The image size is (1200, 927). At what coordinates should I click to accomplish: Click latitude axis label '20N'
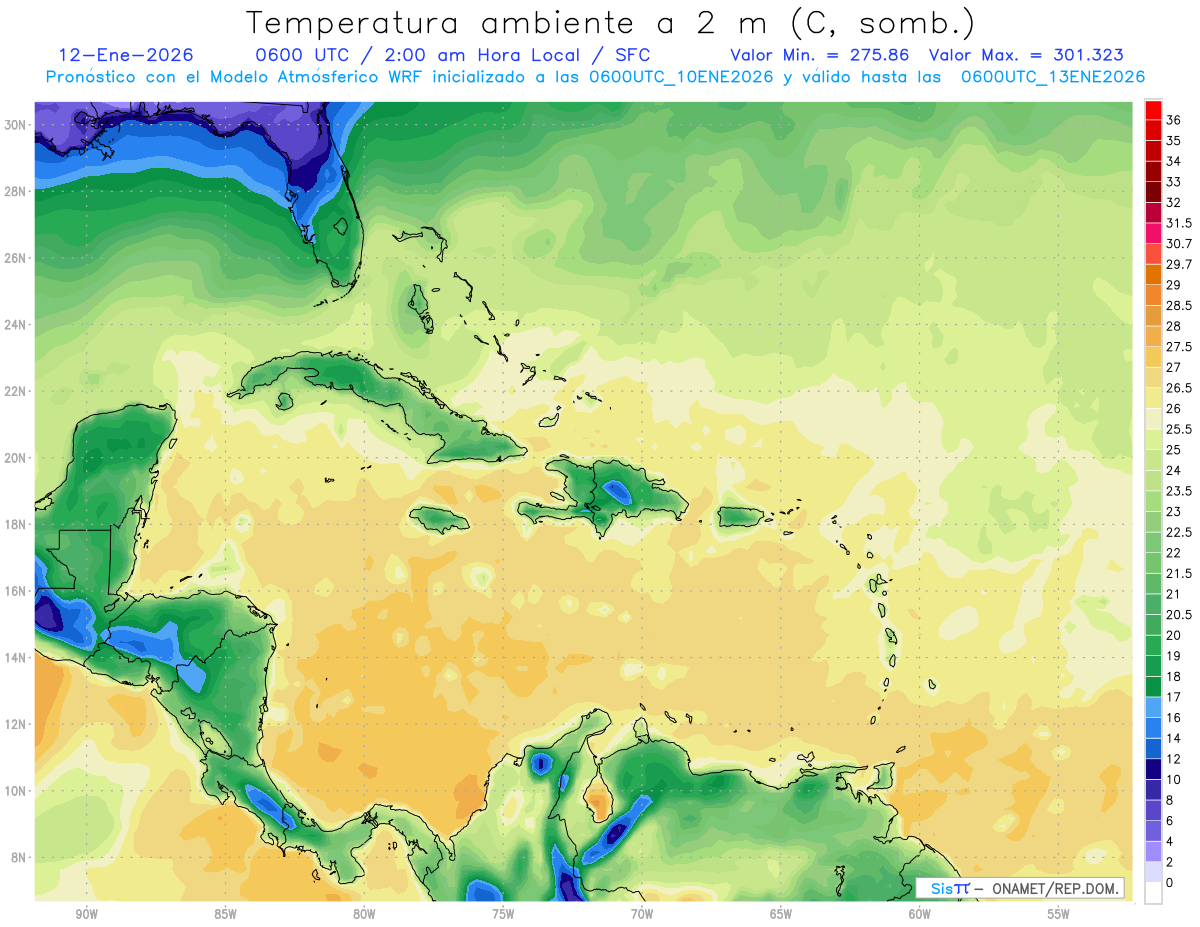click(x=15, y=458)
